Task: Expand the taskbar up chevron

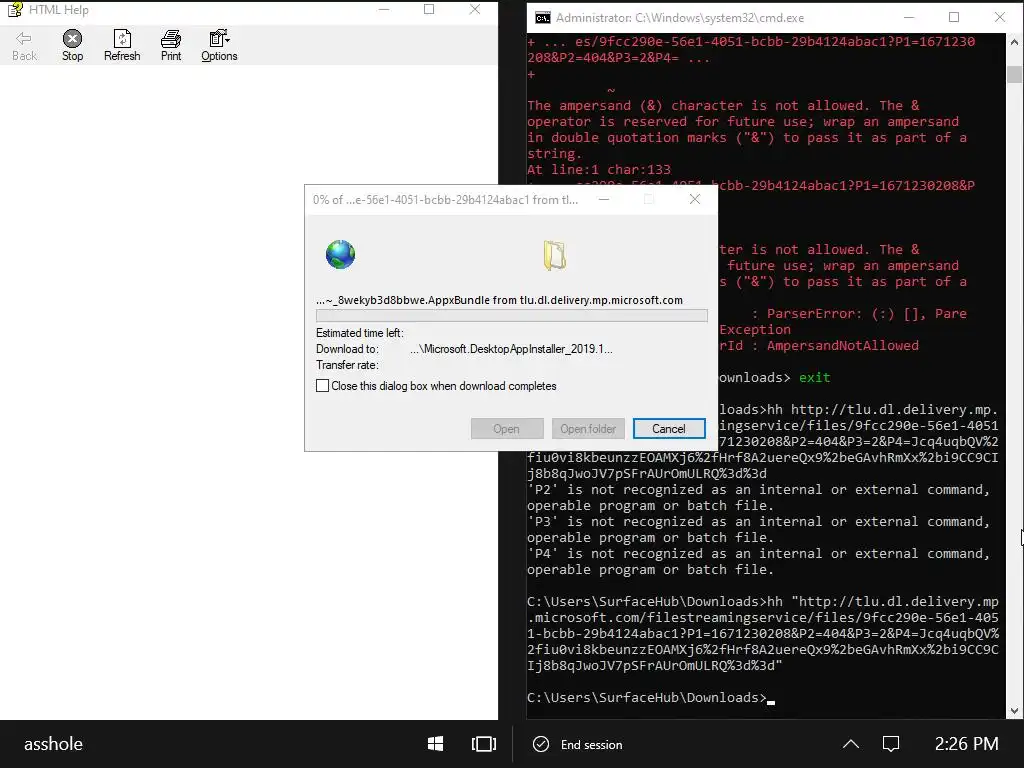Action: pos(851,744)
